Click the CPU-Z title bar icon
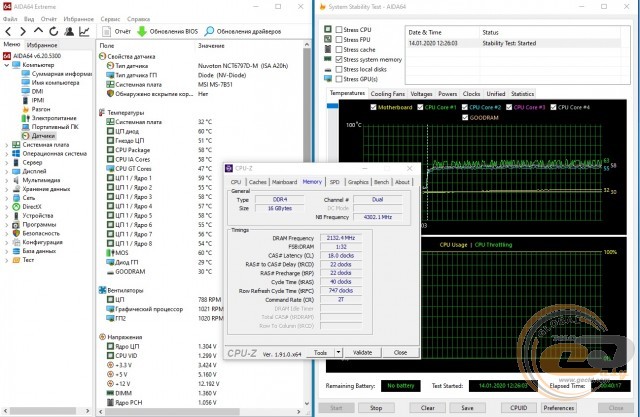This screenshot has width=640, height=417. coord(229,168)
